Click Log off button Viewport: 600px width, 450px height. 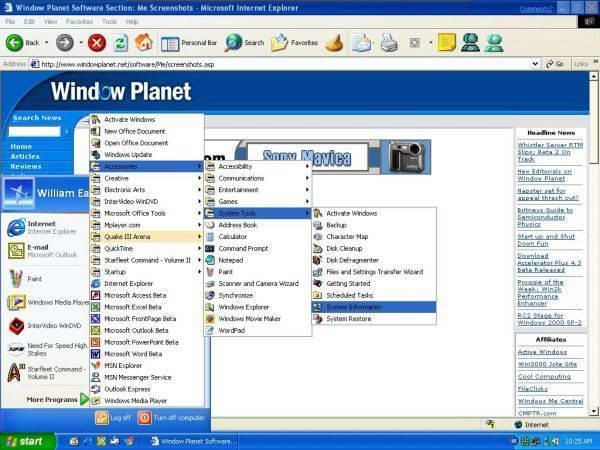113,418
